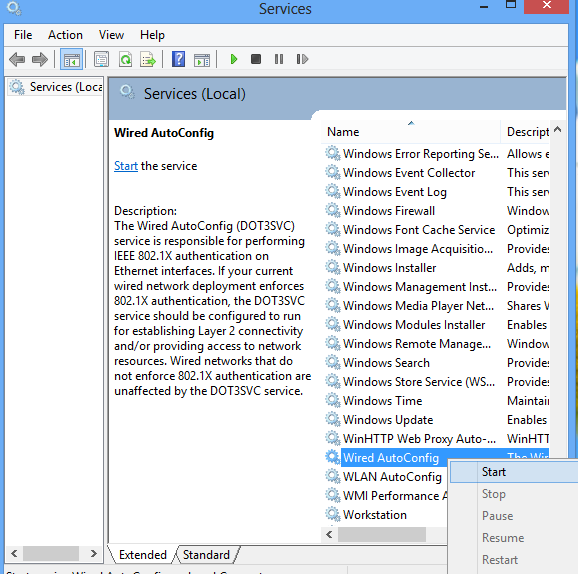Click the Refresh toolbar icon
The image size is (578, 574).
tap(125, 59)
